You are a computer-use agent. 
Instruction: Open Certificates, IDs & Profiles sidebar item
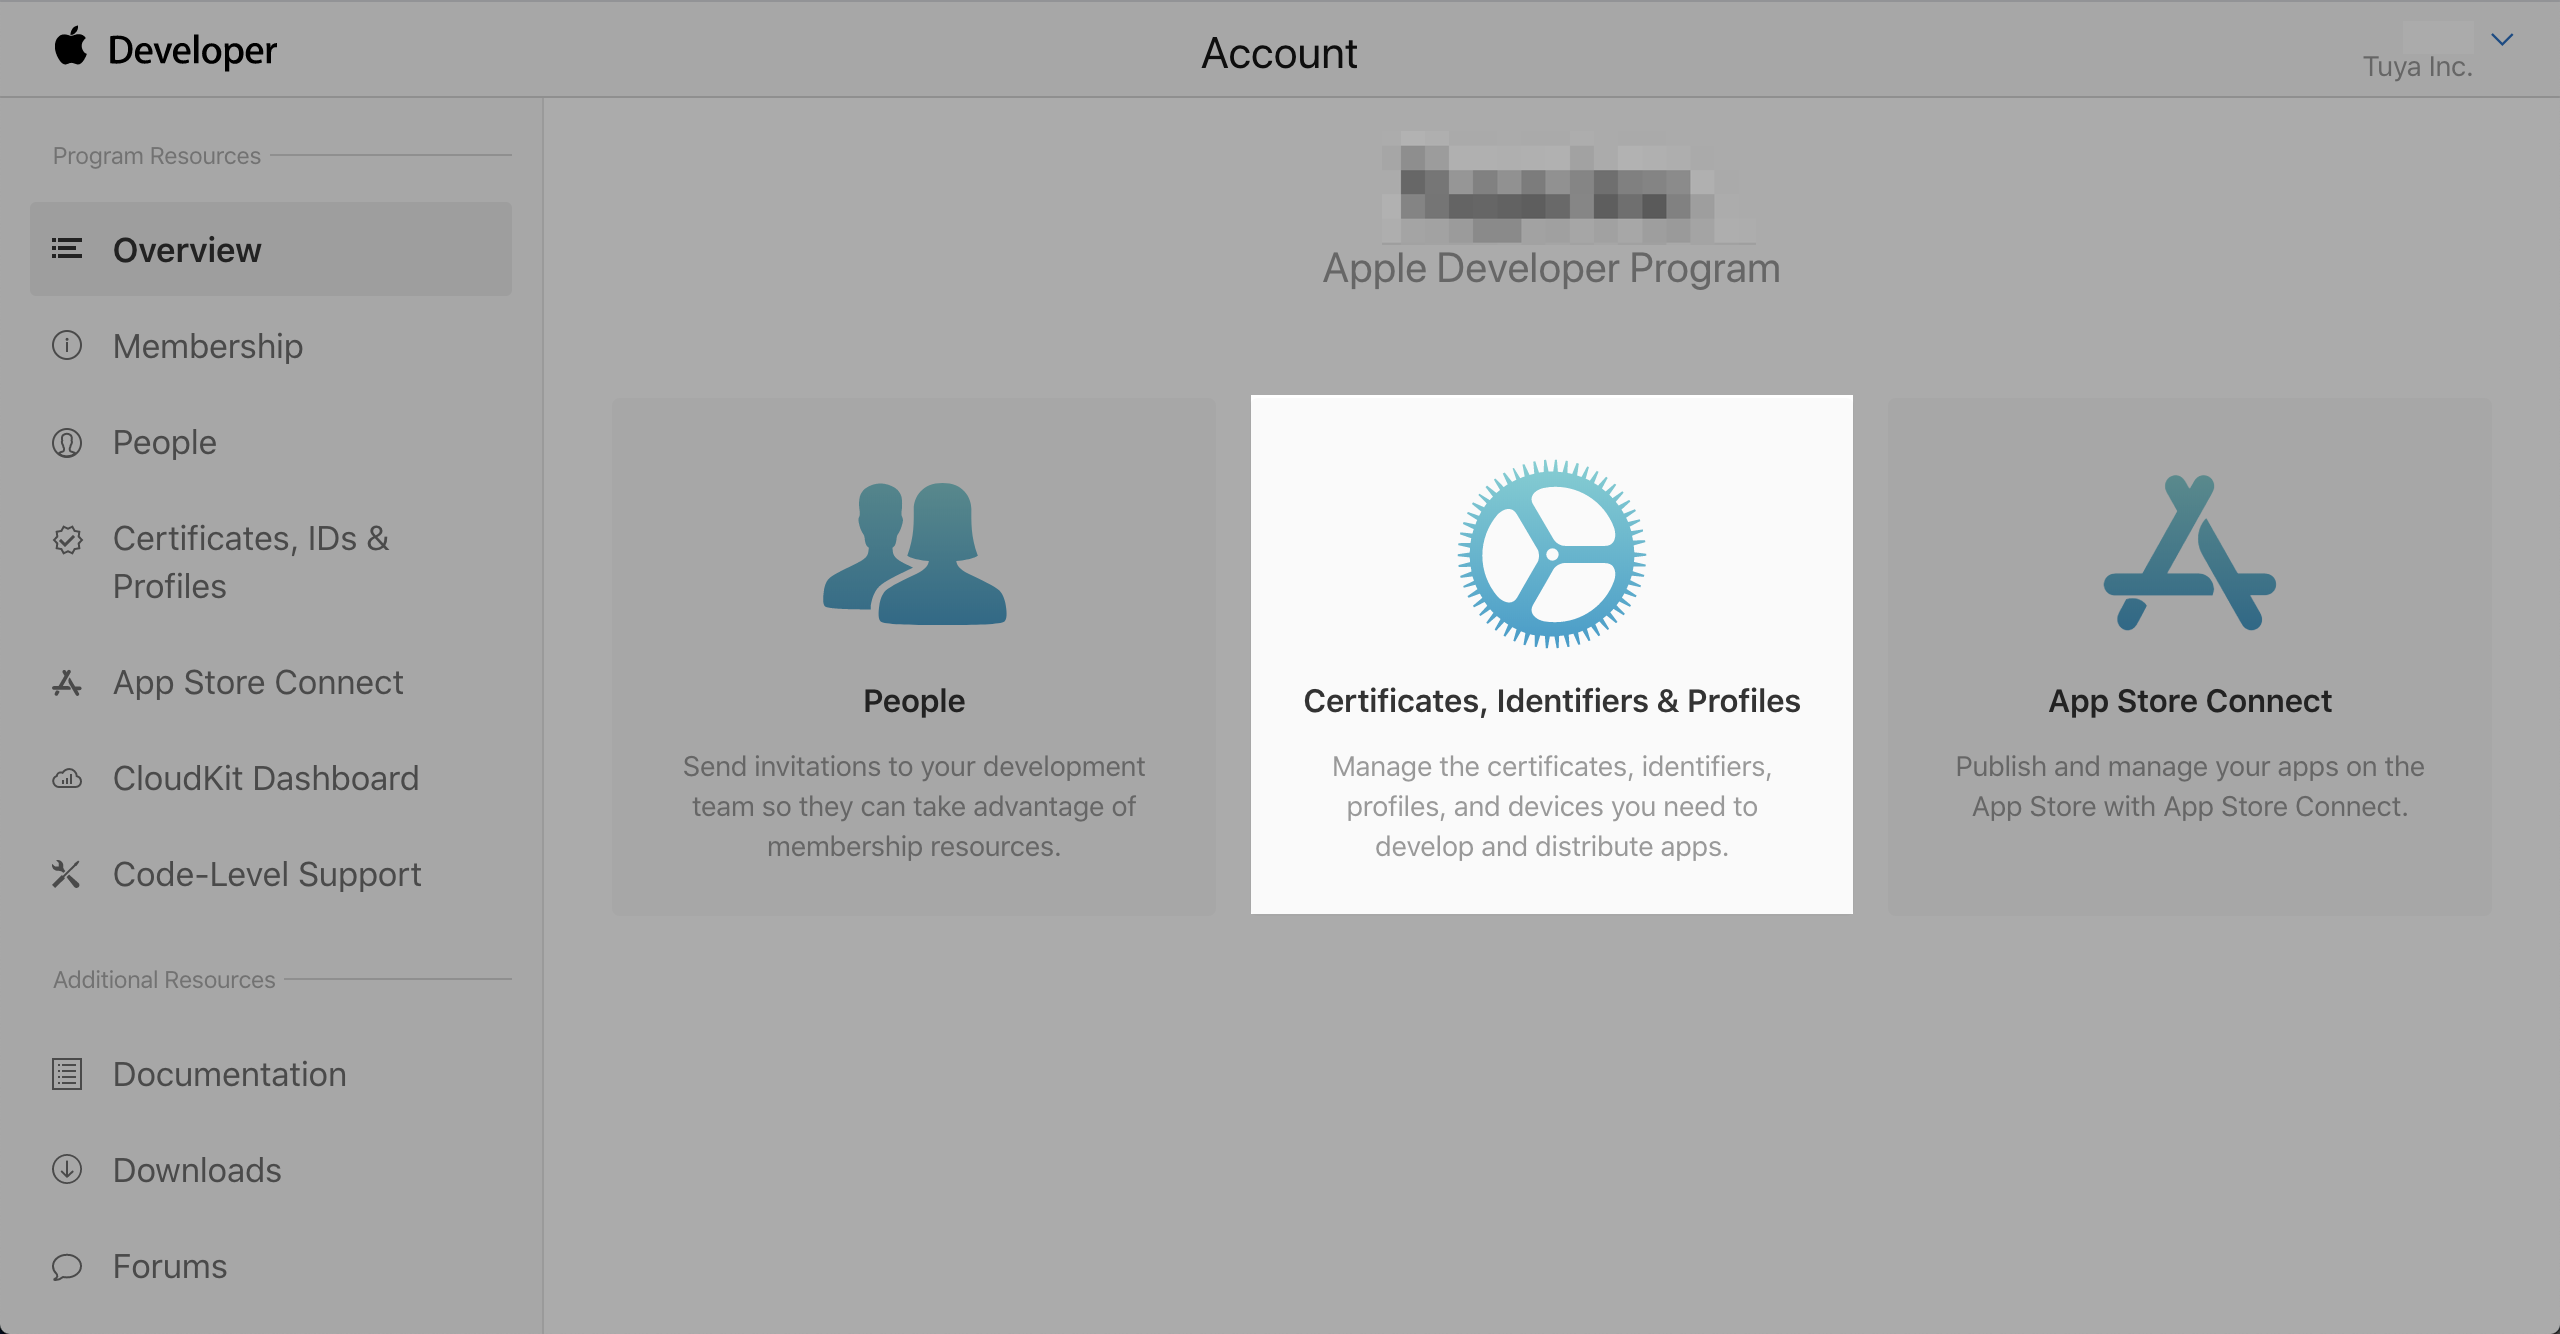click(251, 562)
